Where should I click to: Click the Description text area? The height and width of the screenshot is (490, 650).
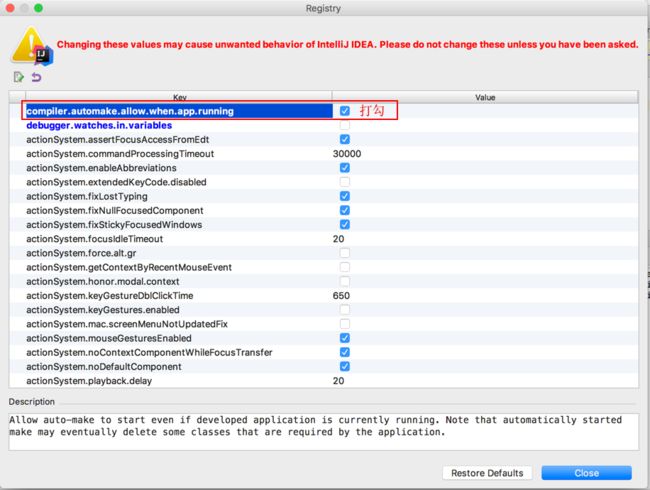(x=323, y=432)
